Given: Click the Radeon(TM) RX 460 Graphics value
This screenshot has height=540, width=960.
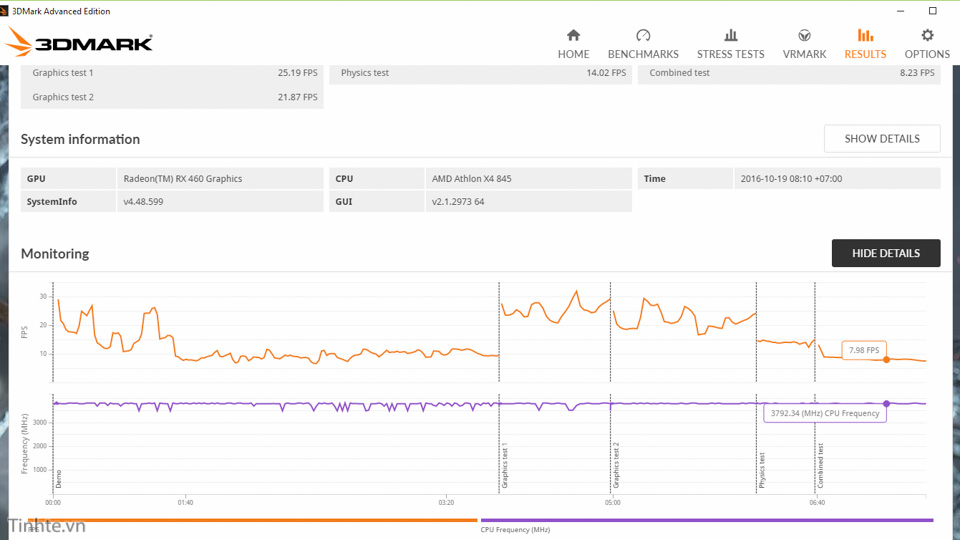Looking at the screenshot, I should pos(182,179).
